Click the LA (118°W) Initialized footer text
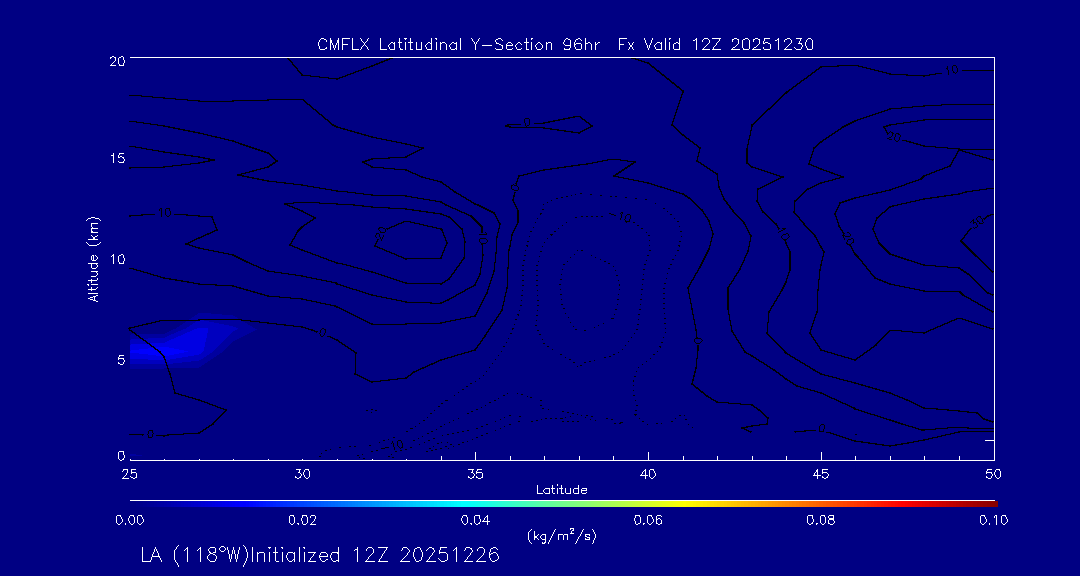 click(320, 556)
